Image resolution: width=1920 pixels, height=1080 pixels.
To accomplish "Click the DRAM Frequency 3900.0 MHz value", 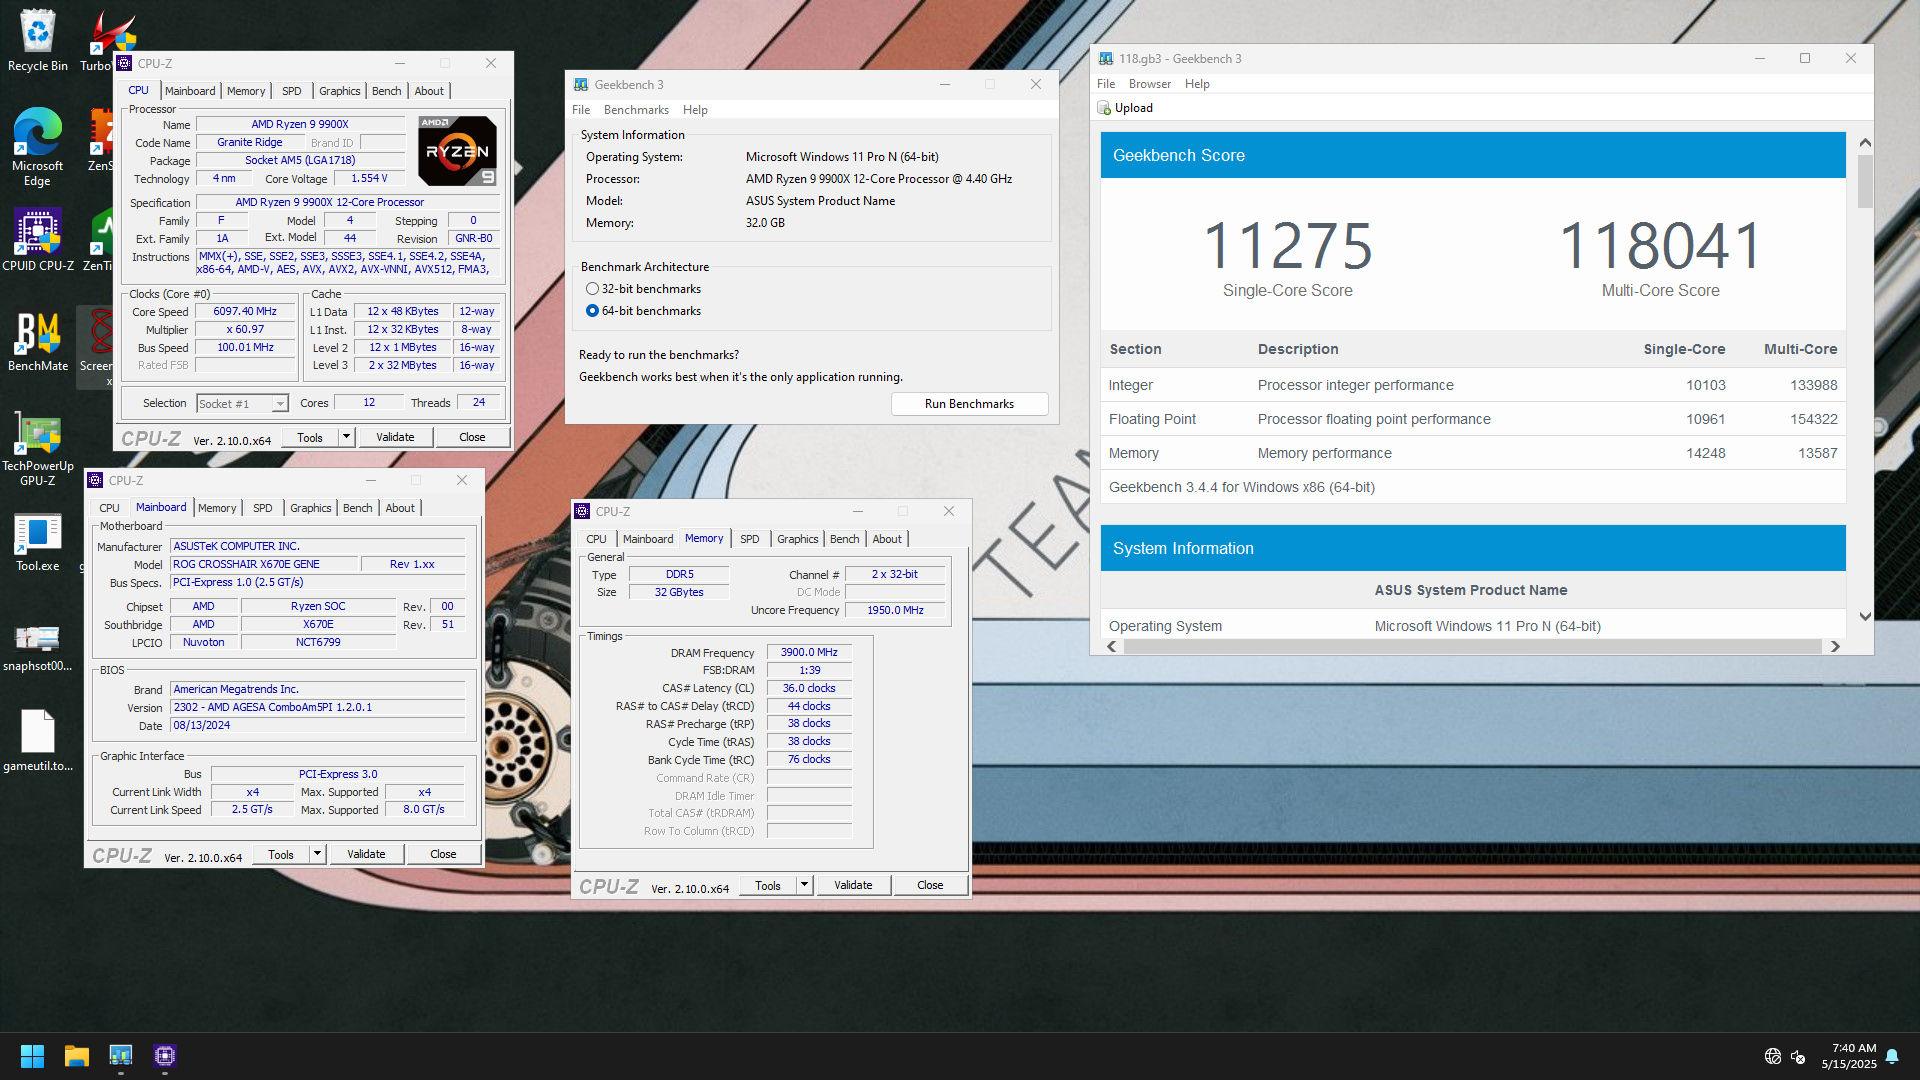I will pos(809,652).
